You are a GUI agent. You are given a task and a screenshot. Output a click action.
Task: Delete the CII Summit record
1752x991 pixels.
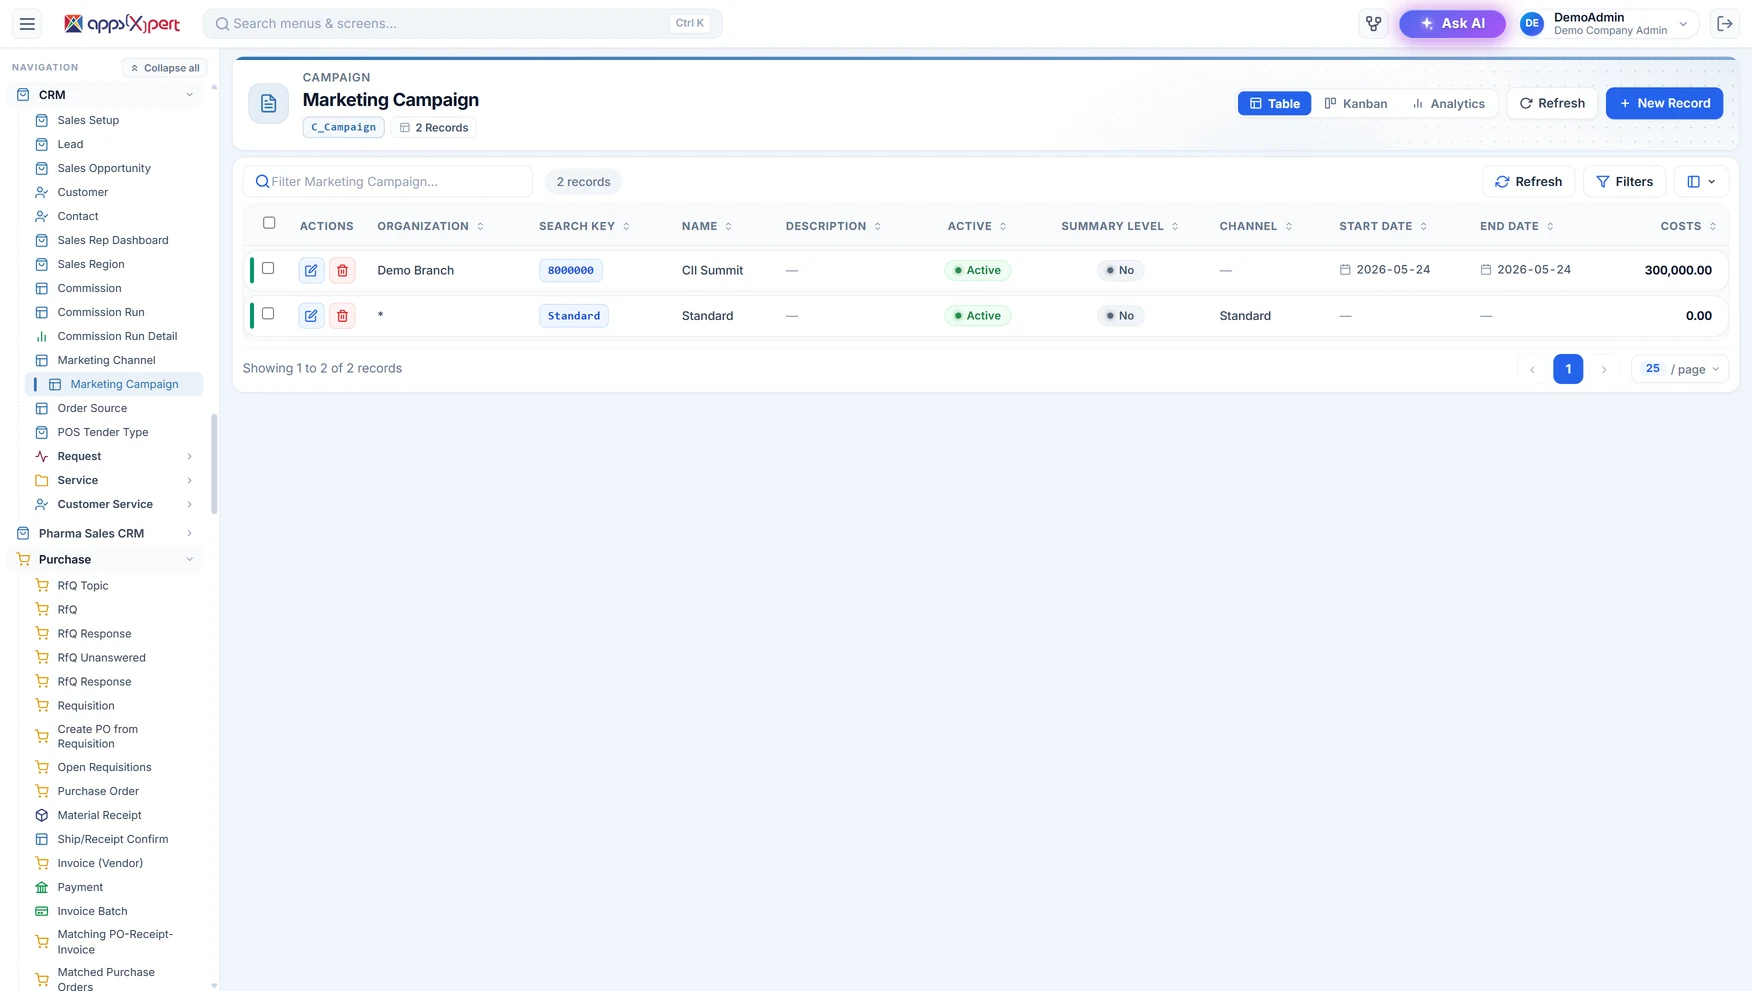click(342, 270)
